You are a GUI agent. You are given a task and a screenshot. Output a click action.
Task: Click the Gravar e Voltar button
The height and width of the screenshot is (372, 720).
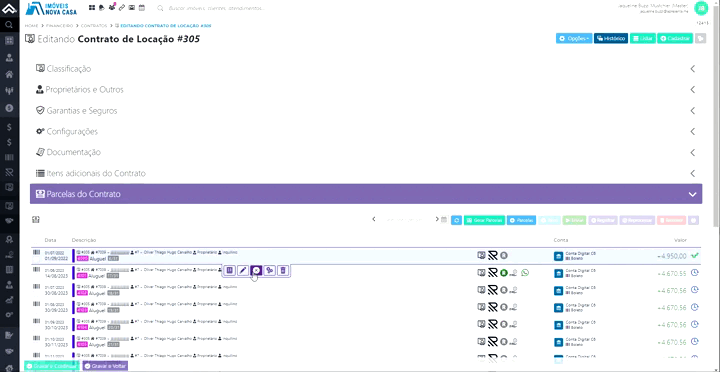pos(105,366)
